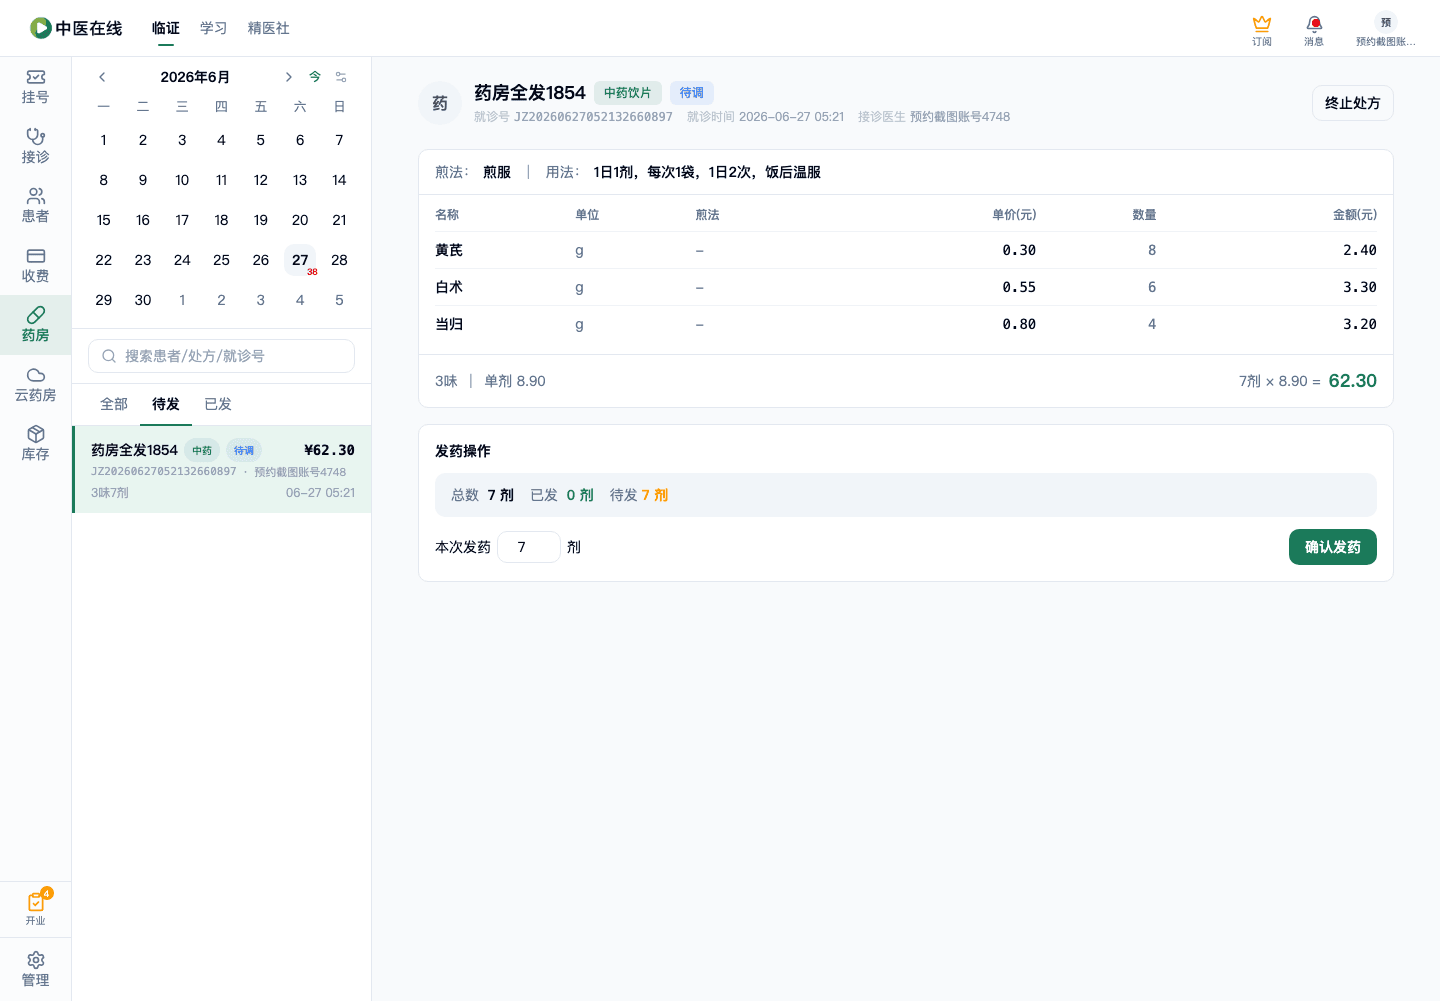This screenshot has width=1440, height=1001.
Task: Click the total amount 62.30
Action: tap(1353, 381)
